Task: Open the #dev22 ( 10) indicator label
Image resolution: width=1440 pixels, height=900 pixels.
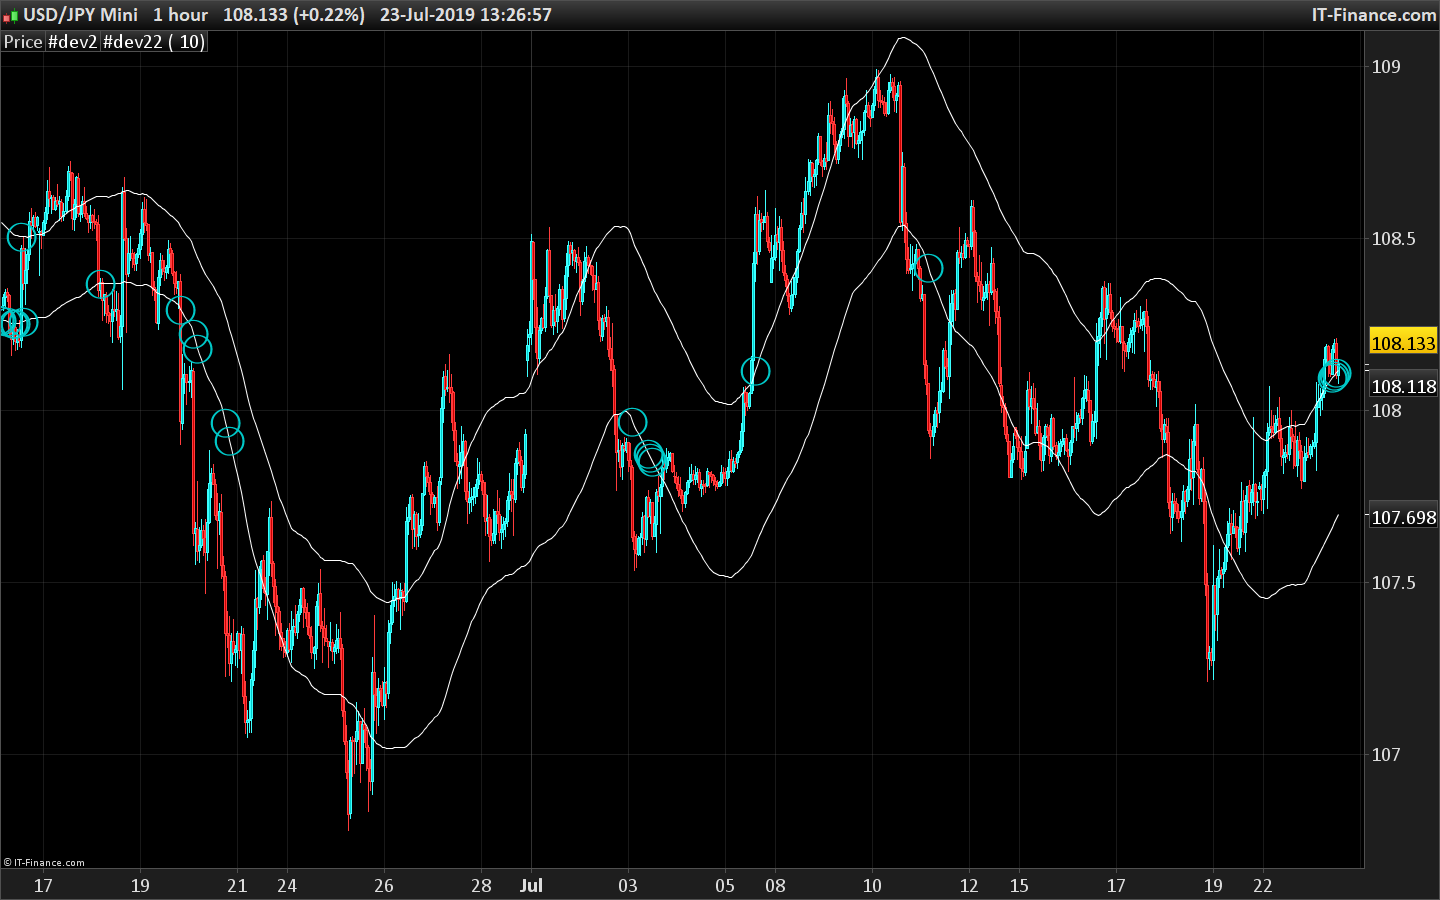Action: pyautogui.click(x=154, y=42)
